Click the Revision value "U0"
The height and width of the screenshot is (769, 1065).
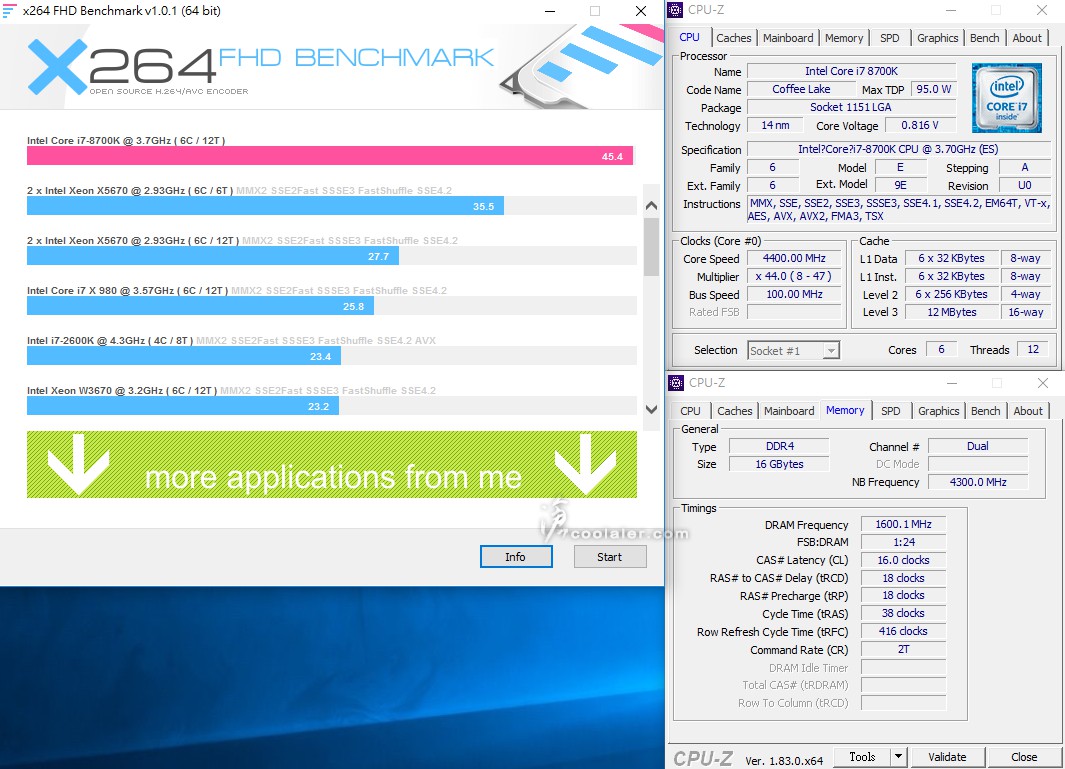coord(1024,185)
